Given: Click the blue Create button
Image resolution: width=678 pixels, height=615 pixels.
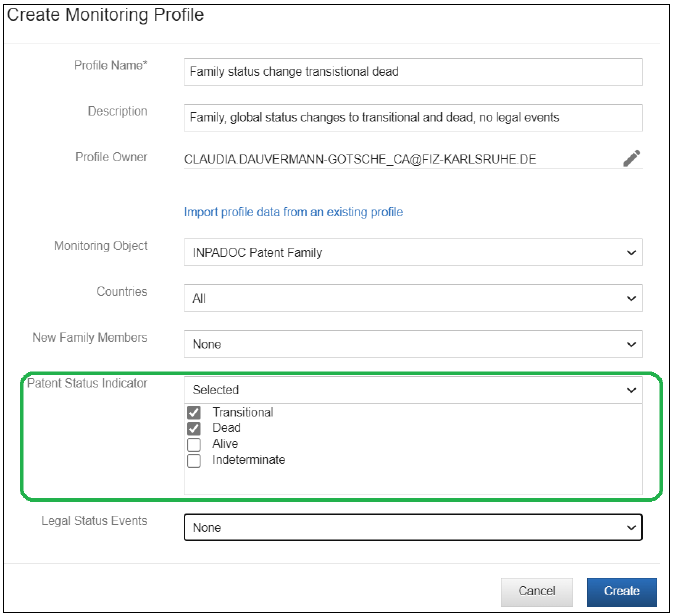Looking at the screenshot, I should coord(621,592).
